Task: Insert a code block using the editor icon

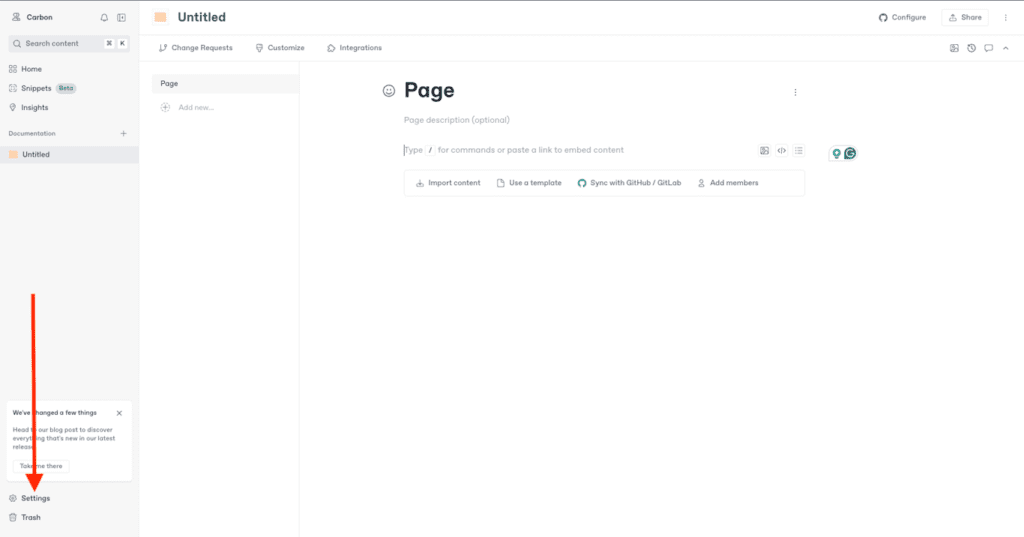Action: tap(781, 151)
